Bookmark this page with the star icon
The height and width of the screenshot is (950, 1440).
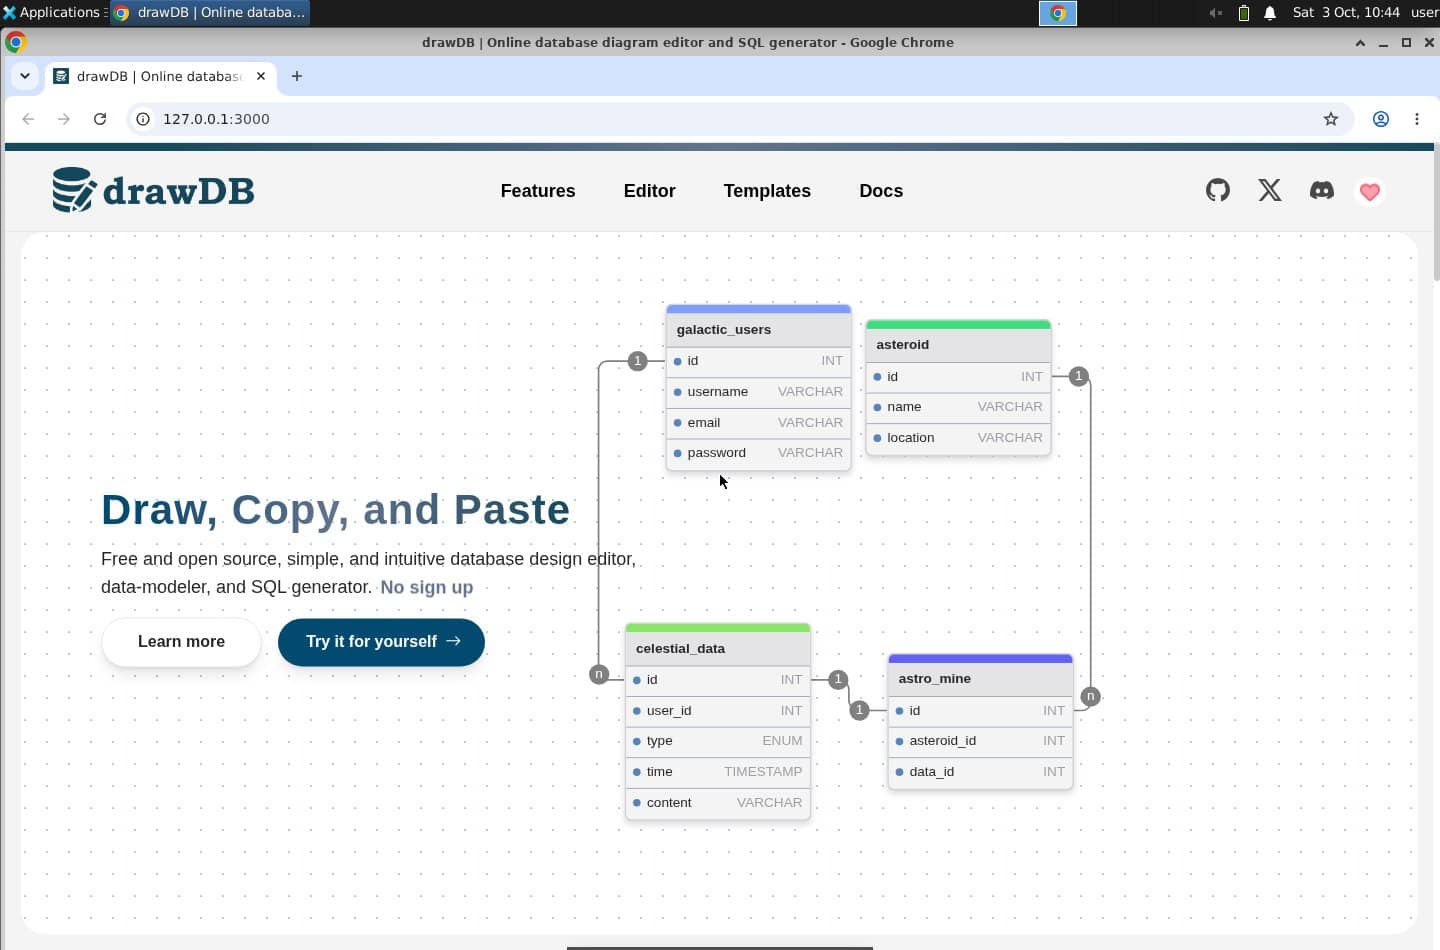tap(1331, 119)
